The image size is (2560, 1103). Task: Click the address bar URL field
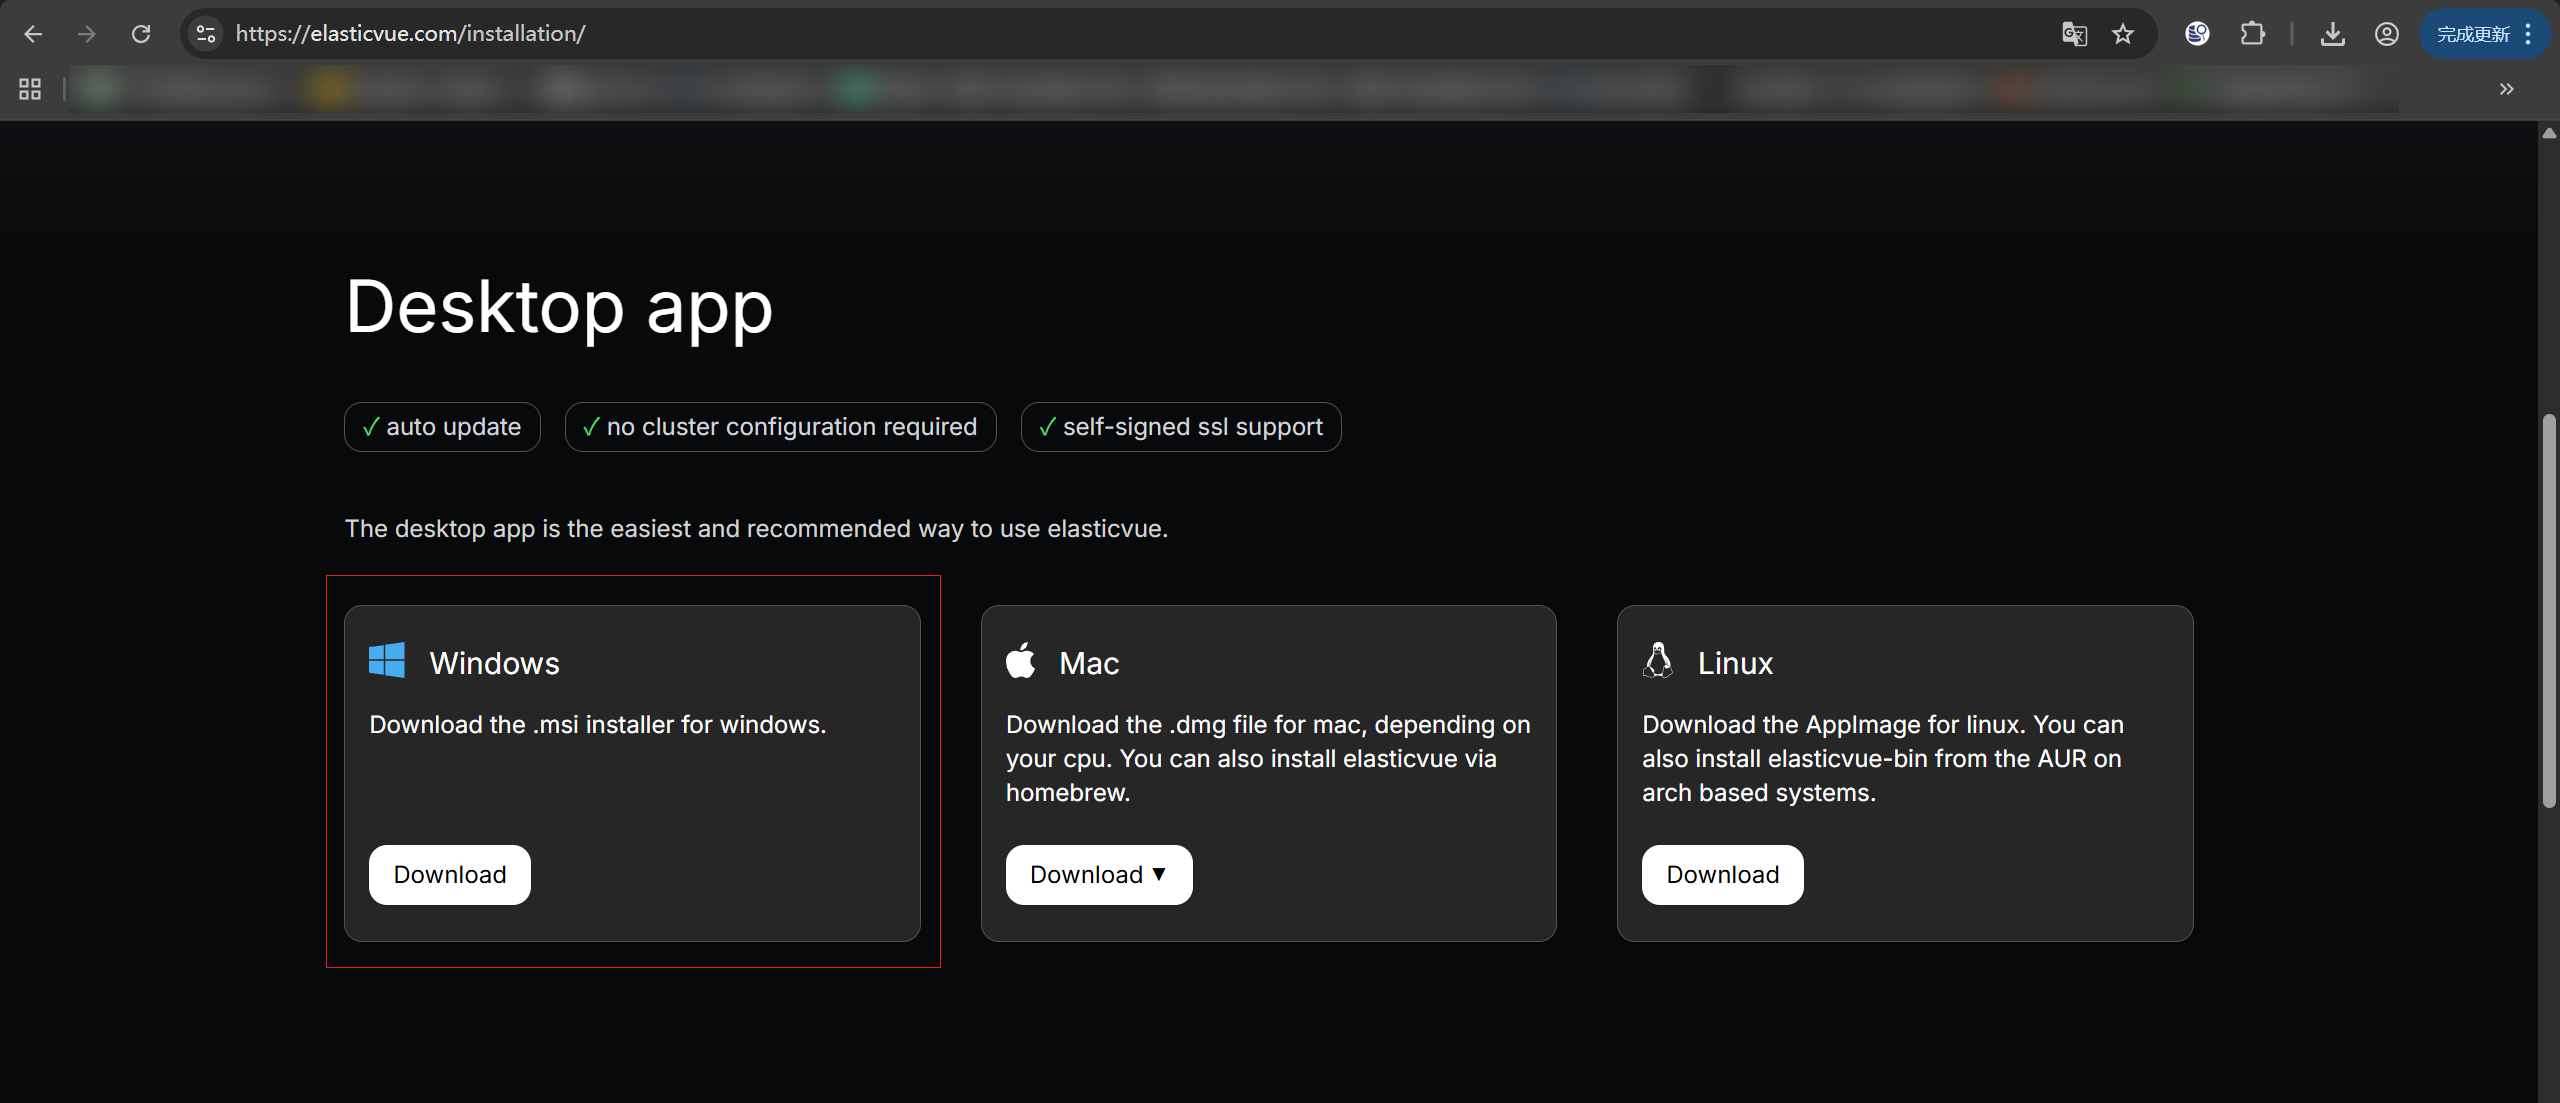[1100, 34]
